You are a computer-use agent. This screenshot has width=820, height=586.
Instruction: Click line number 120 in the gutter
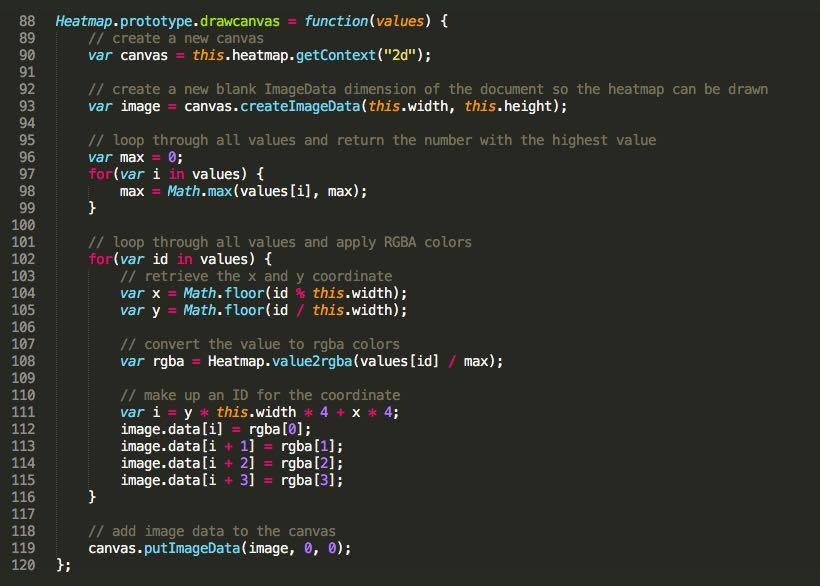[x=23, y=565]
